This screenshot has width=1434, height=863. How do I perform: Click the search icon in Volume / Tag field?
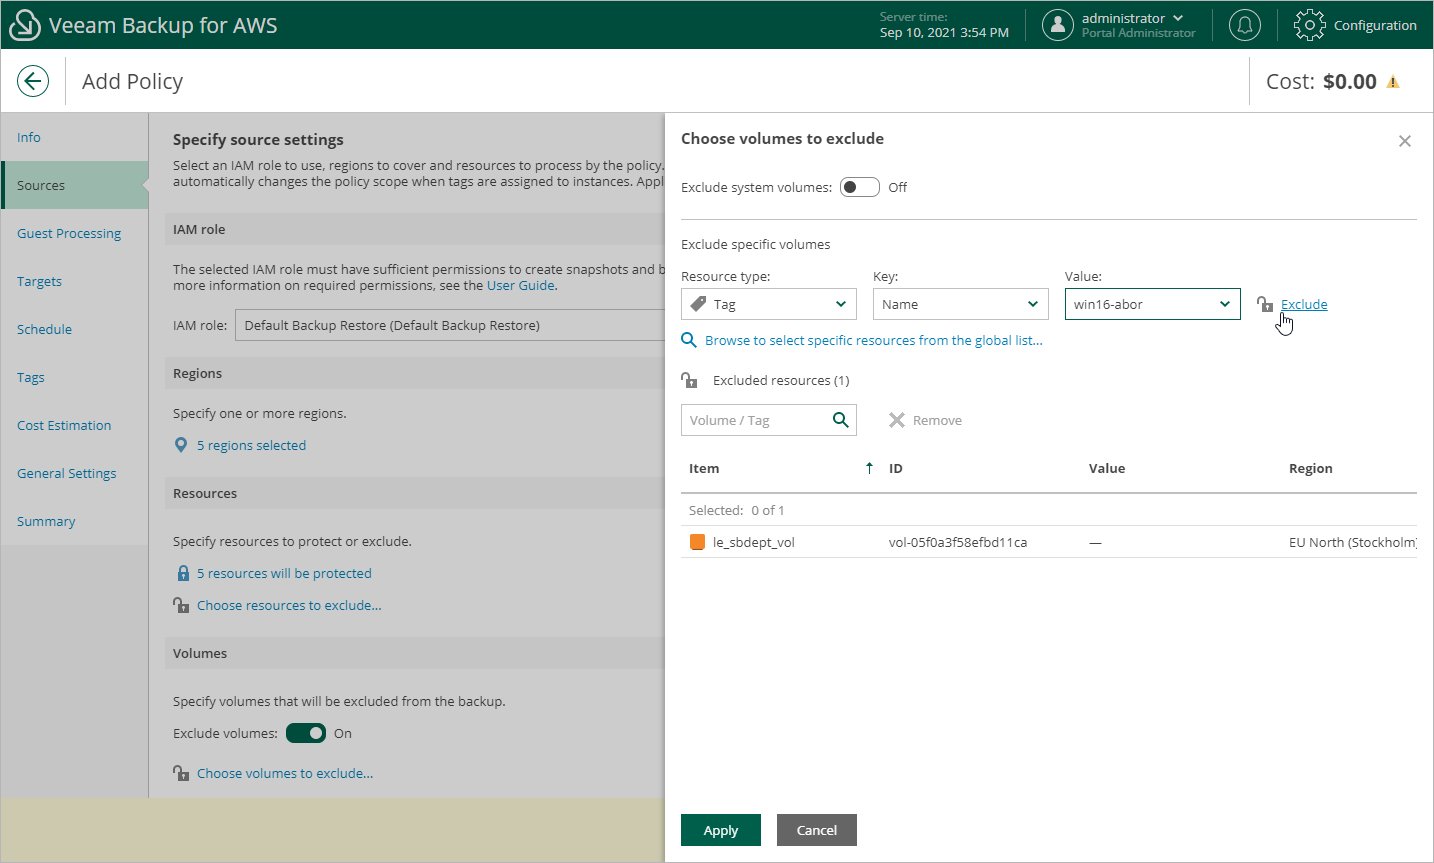point(841,420)
